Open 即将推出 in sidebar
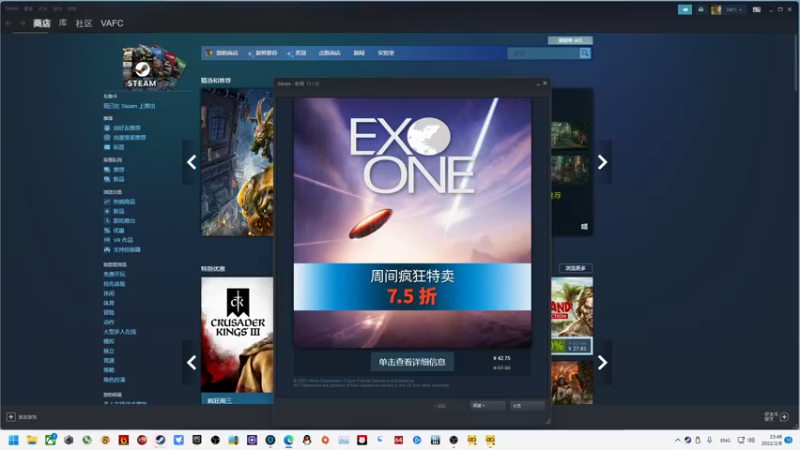The image size is (800, 450). pos(124,220)
